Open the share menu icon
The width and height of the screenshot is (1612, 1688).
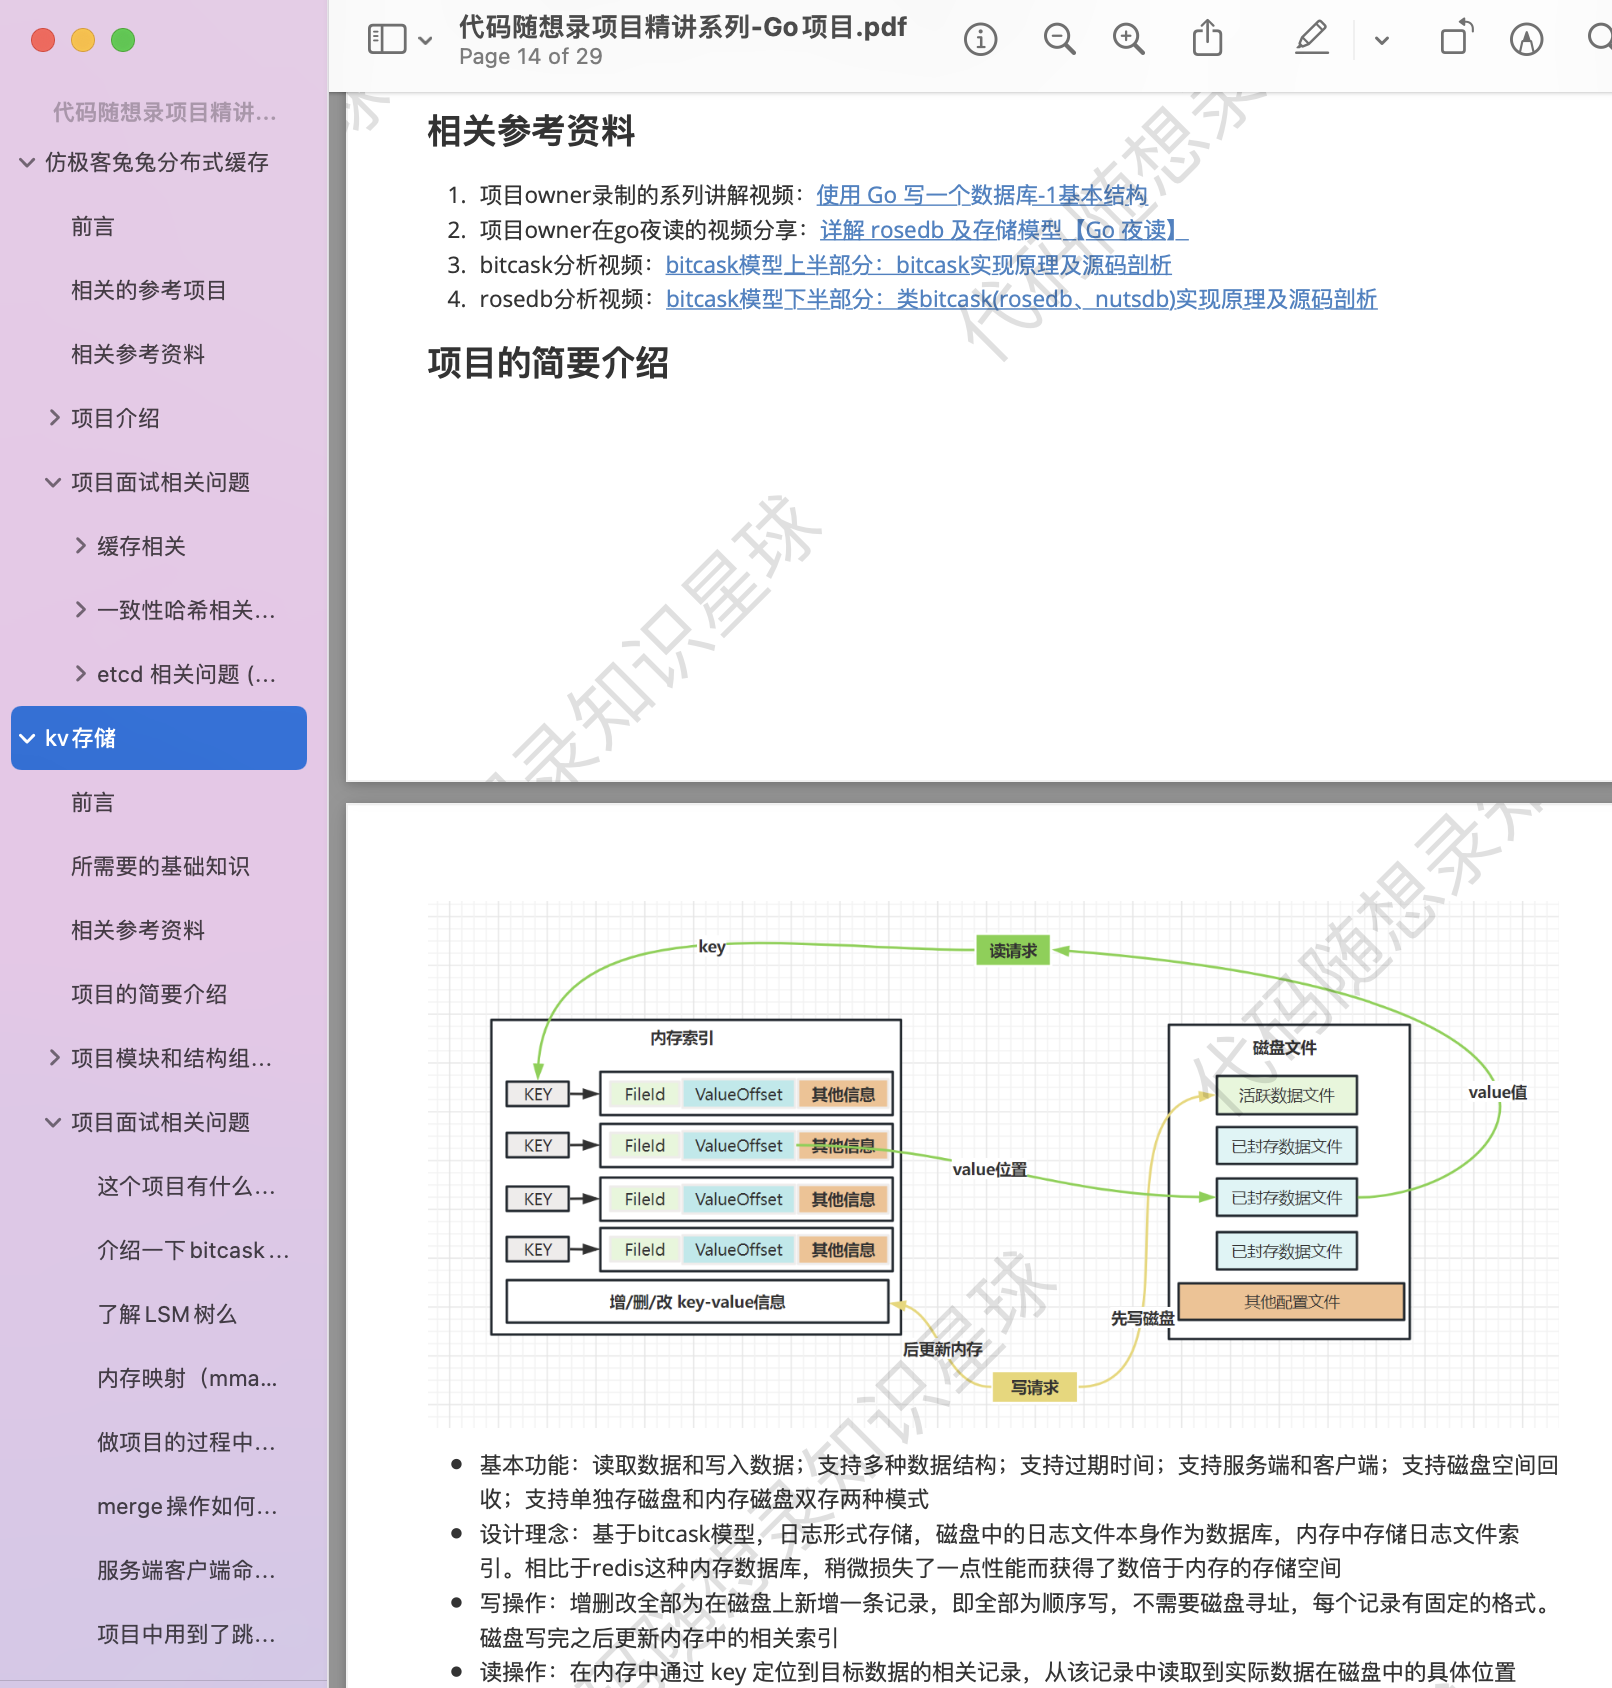pyautogui.click(x=1208, y=39)
